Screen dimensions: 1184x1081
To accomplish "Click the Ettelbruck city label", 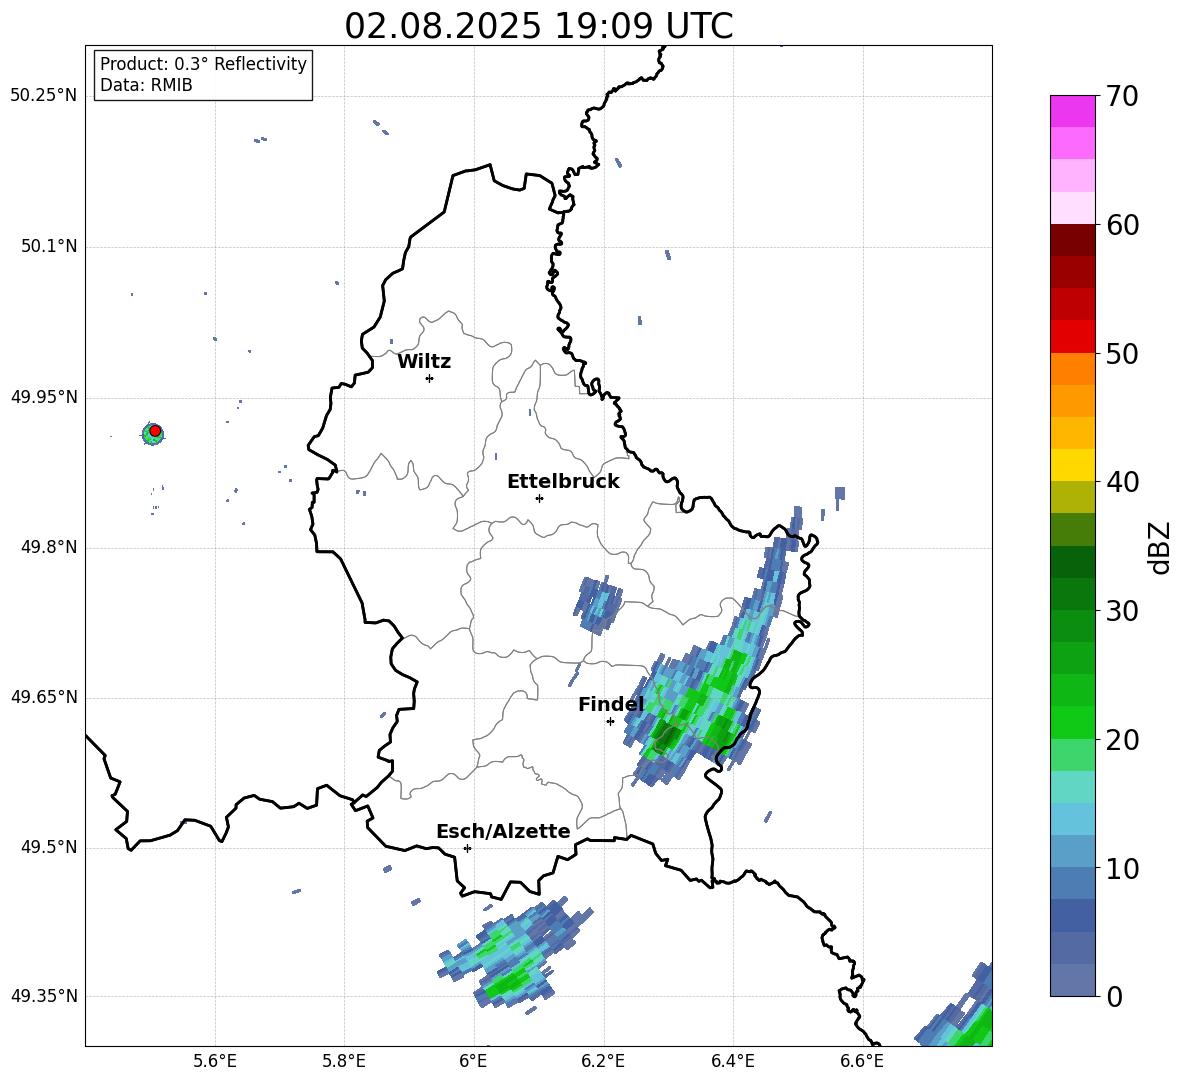I will click(563, 482).
